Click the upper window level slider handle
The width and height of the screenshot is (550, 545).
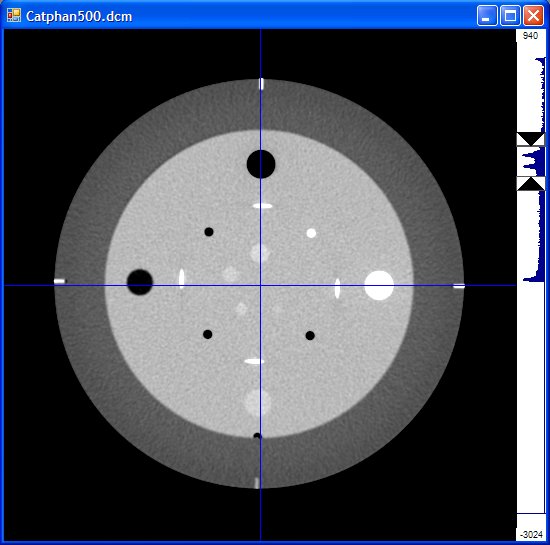pos(531,139)
